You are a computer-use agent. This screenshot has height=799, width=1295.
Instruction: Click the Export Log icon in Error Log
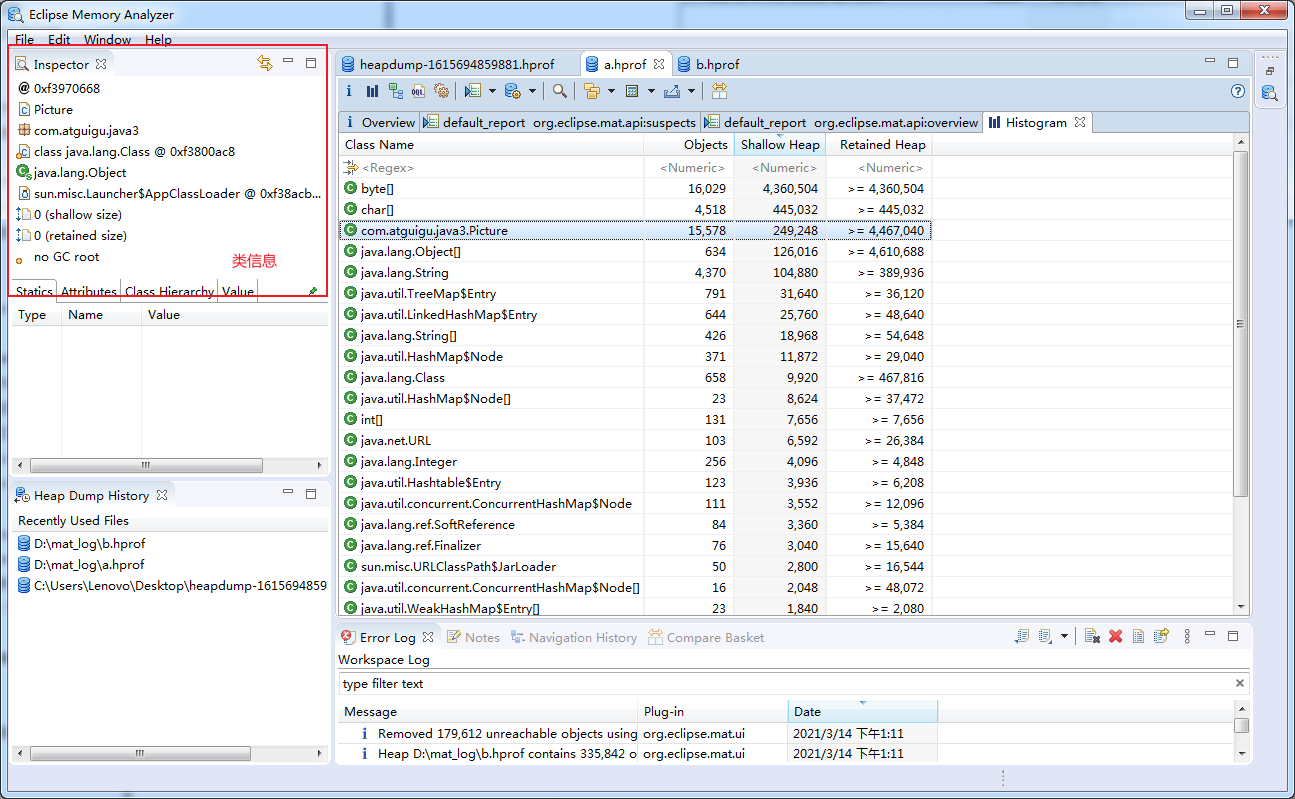click(x=1022, y=636)
